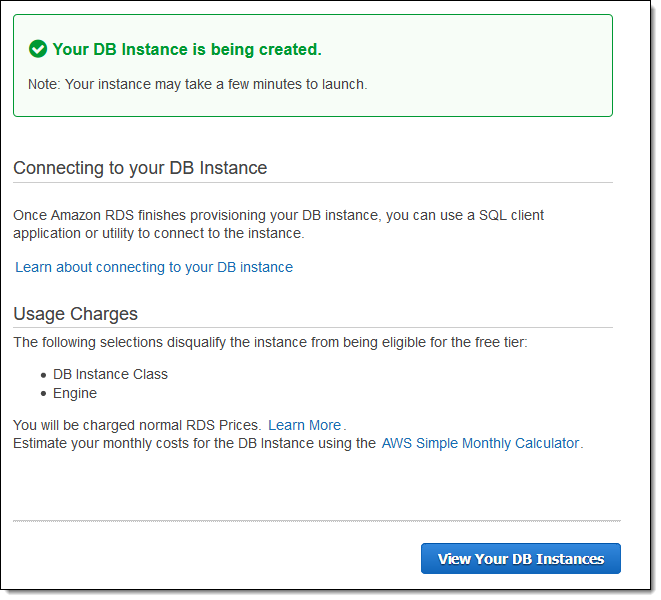The height and width of the screenshot is (600, 661).
Task: Select the 'Connecting to your DB Instance' heading
Action: point(140,168)
